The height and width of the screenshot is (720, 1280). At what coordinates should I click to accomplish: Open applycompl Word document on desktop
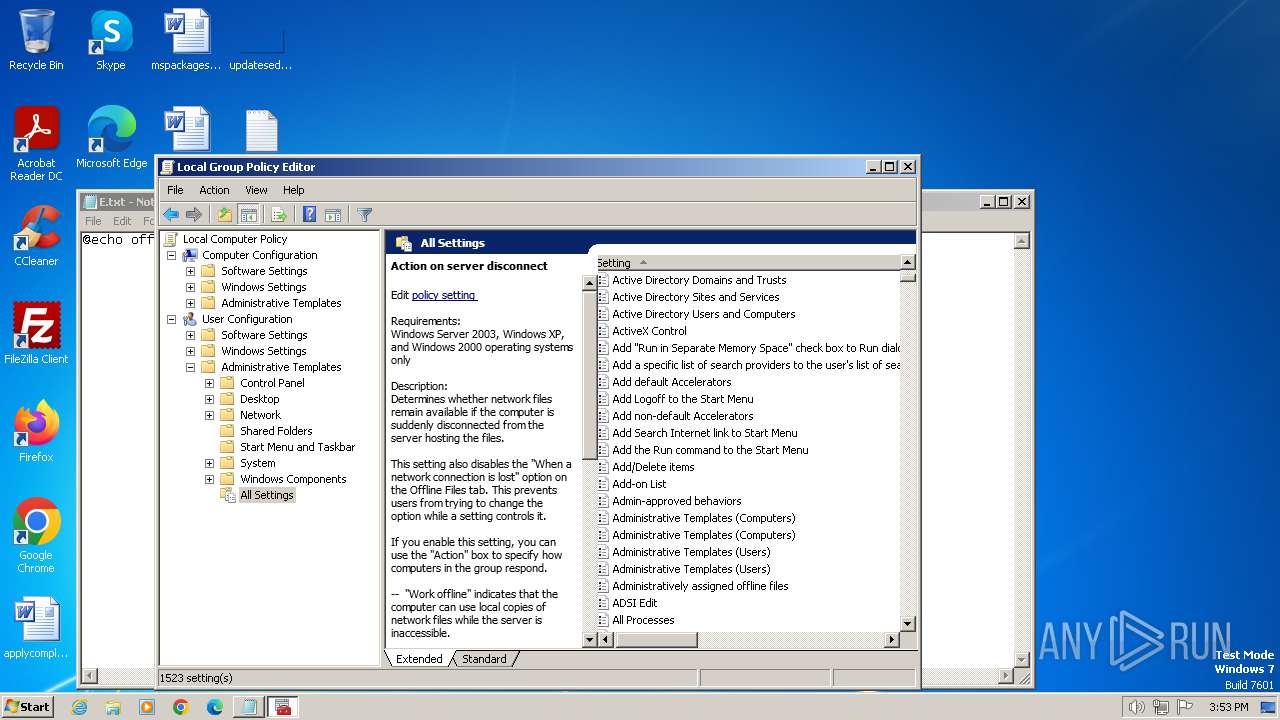point(36,628)
